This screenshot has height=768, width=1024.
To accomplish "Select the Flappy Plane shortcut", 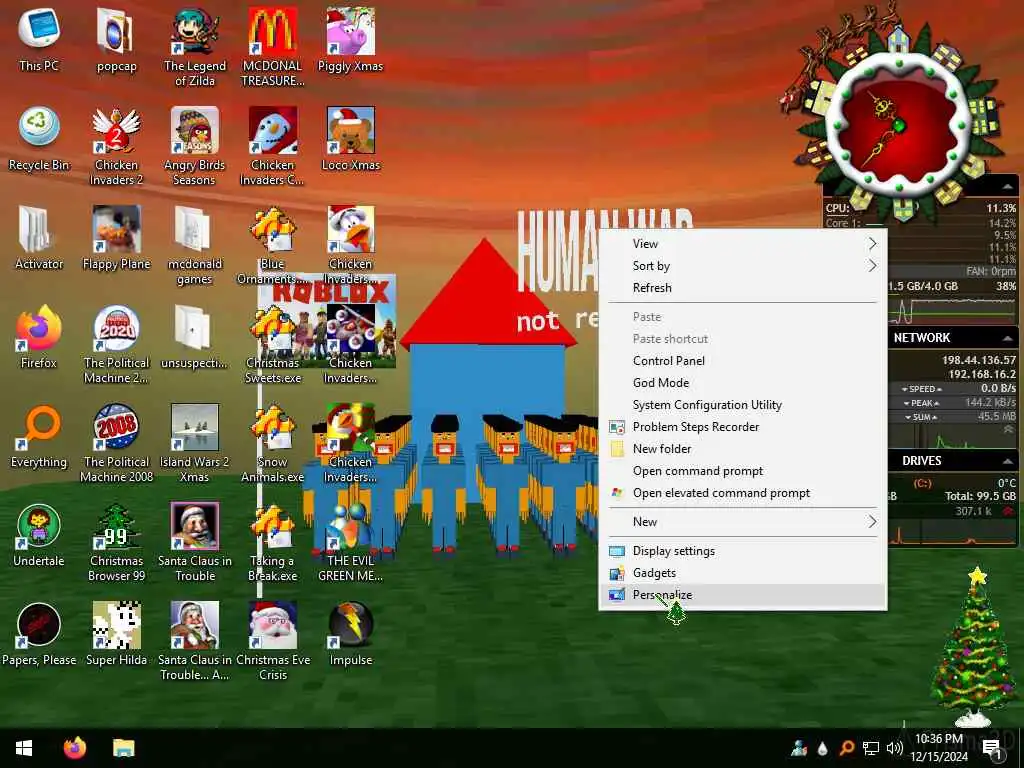I will click(x=116, y=238).
